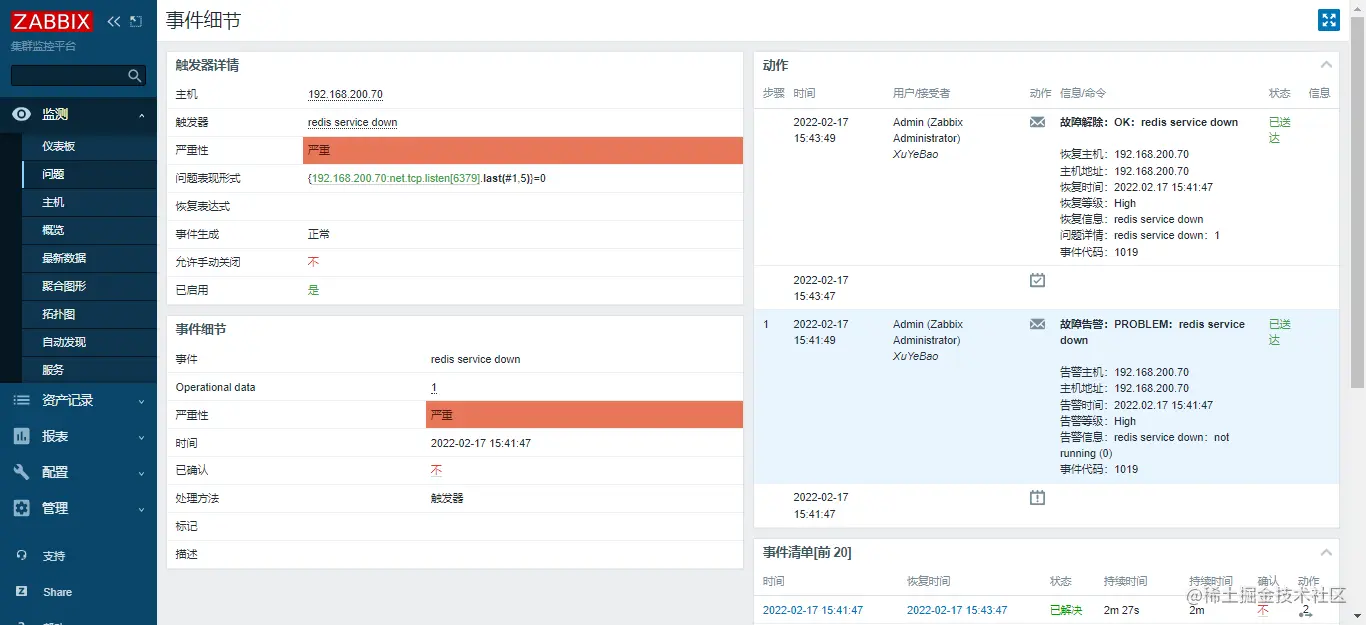Toggle fullscreen kiosk mode icon
Screen dimensions: 1366x625
click(x=1328, y=21)
